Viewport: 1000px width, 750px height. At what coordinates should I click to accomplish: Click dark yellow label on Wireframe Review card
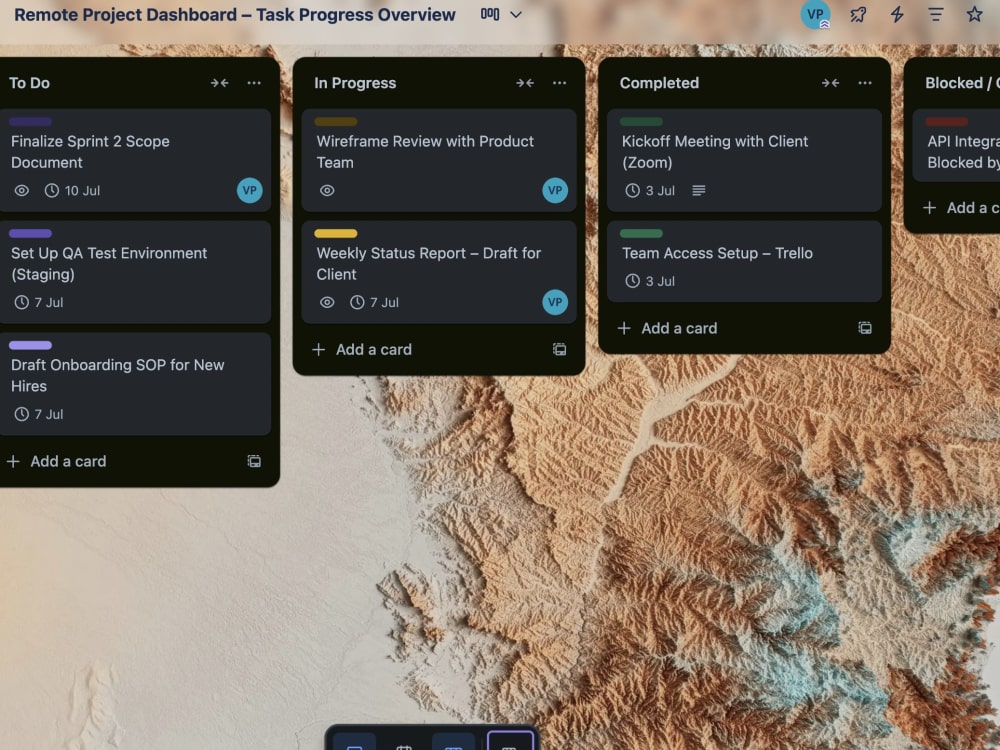pos(335,122)
